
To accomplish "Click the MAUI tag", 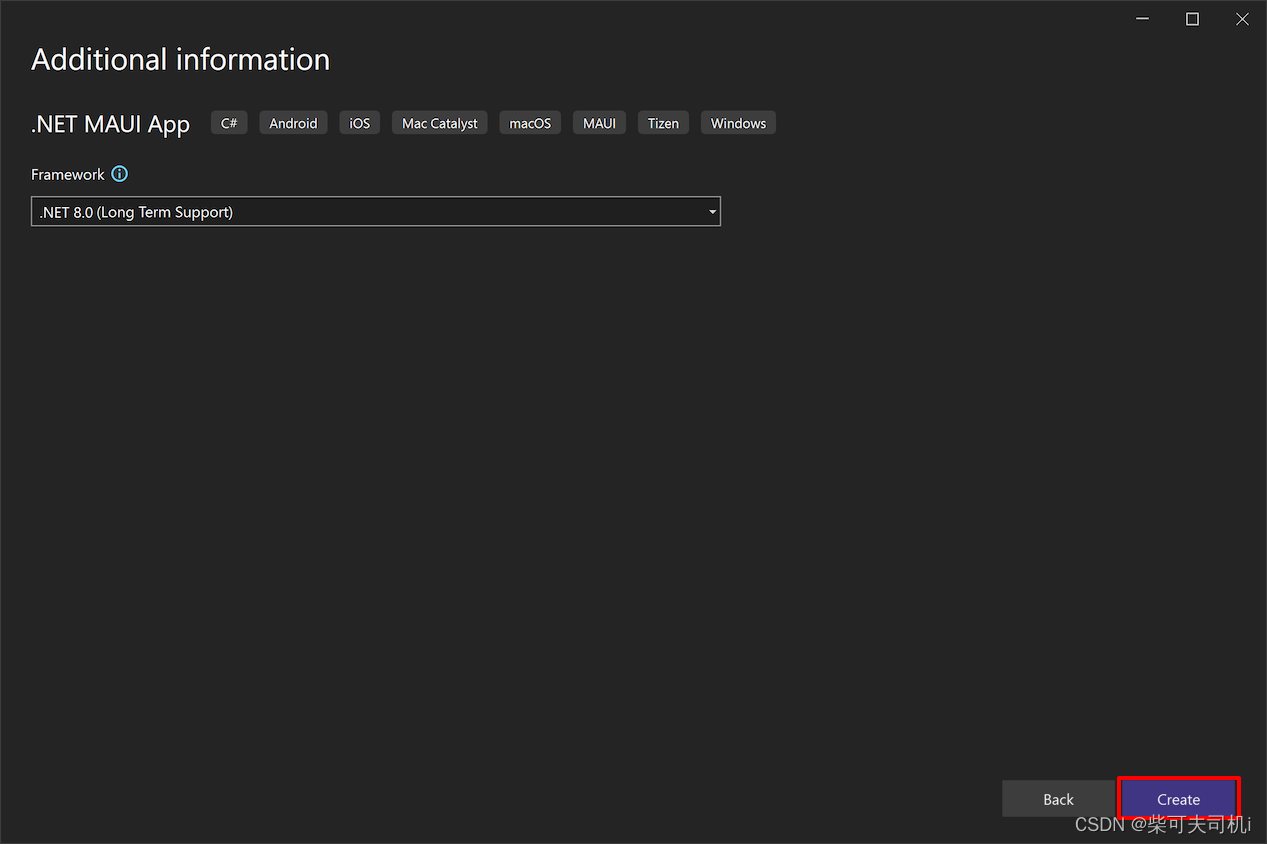I will (x=599, y=123).
